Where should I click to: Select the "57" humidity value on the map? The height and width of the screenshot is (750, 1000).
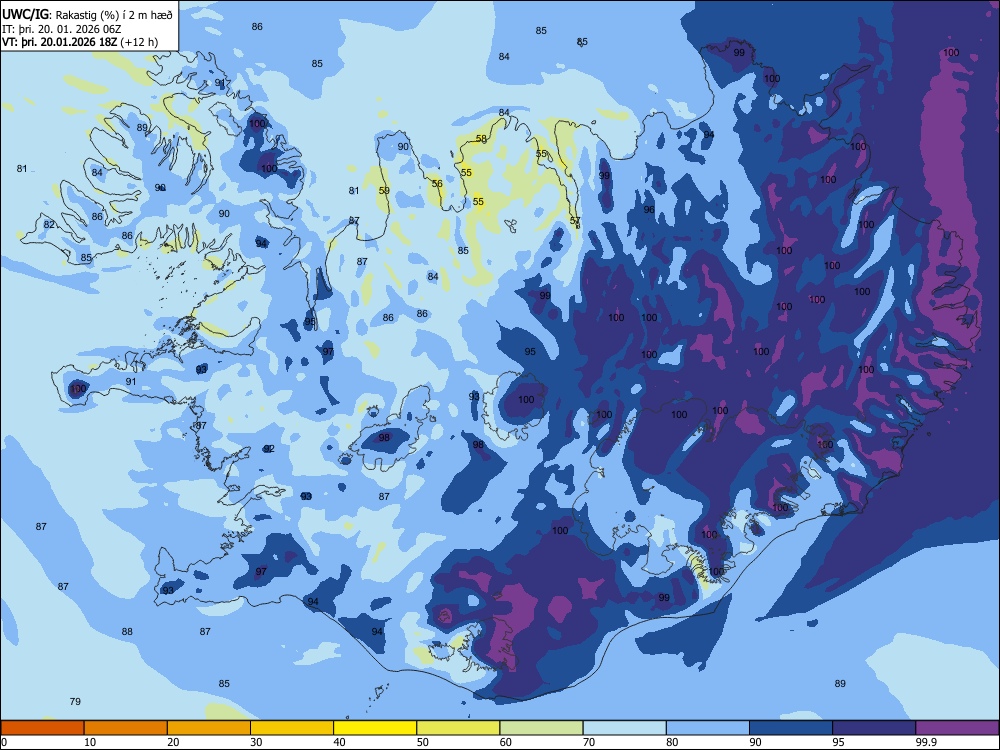pos(575,221)
